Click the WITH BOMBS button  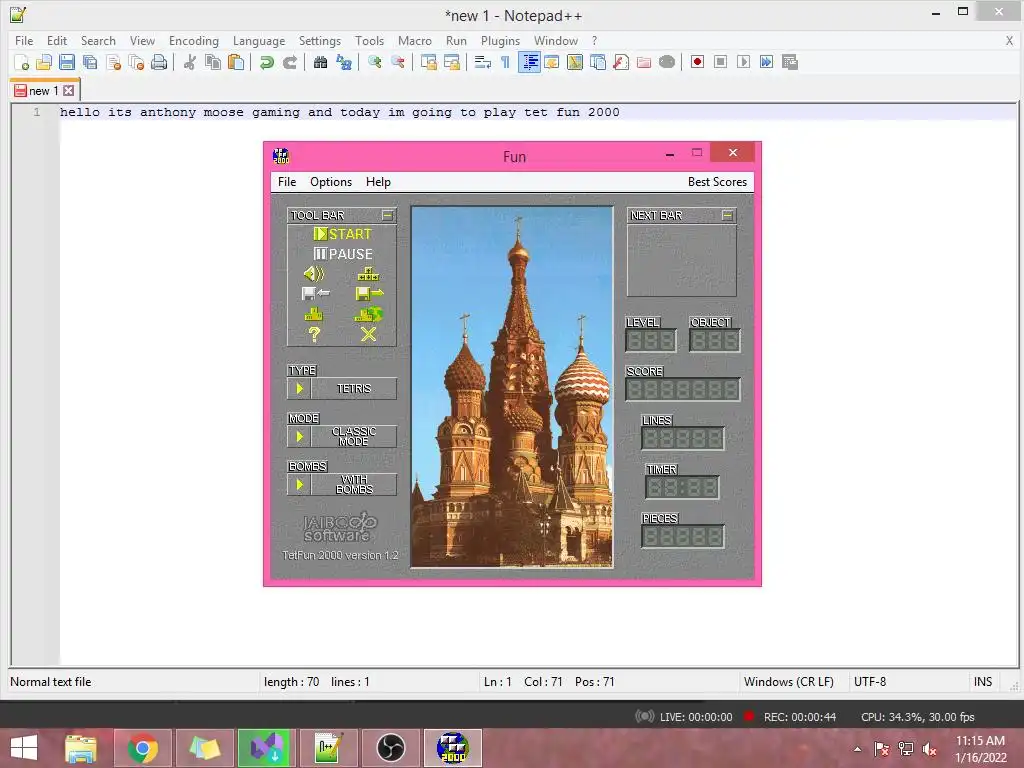click(x=354, y=485)
